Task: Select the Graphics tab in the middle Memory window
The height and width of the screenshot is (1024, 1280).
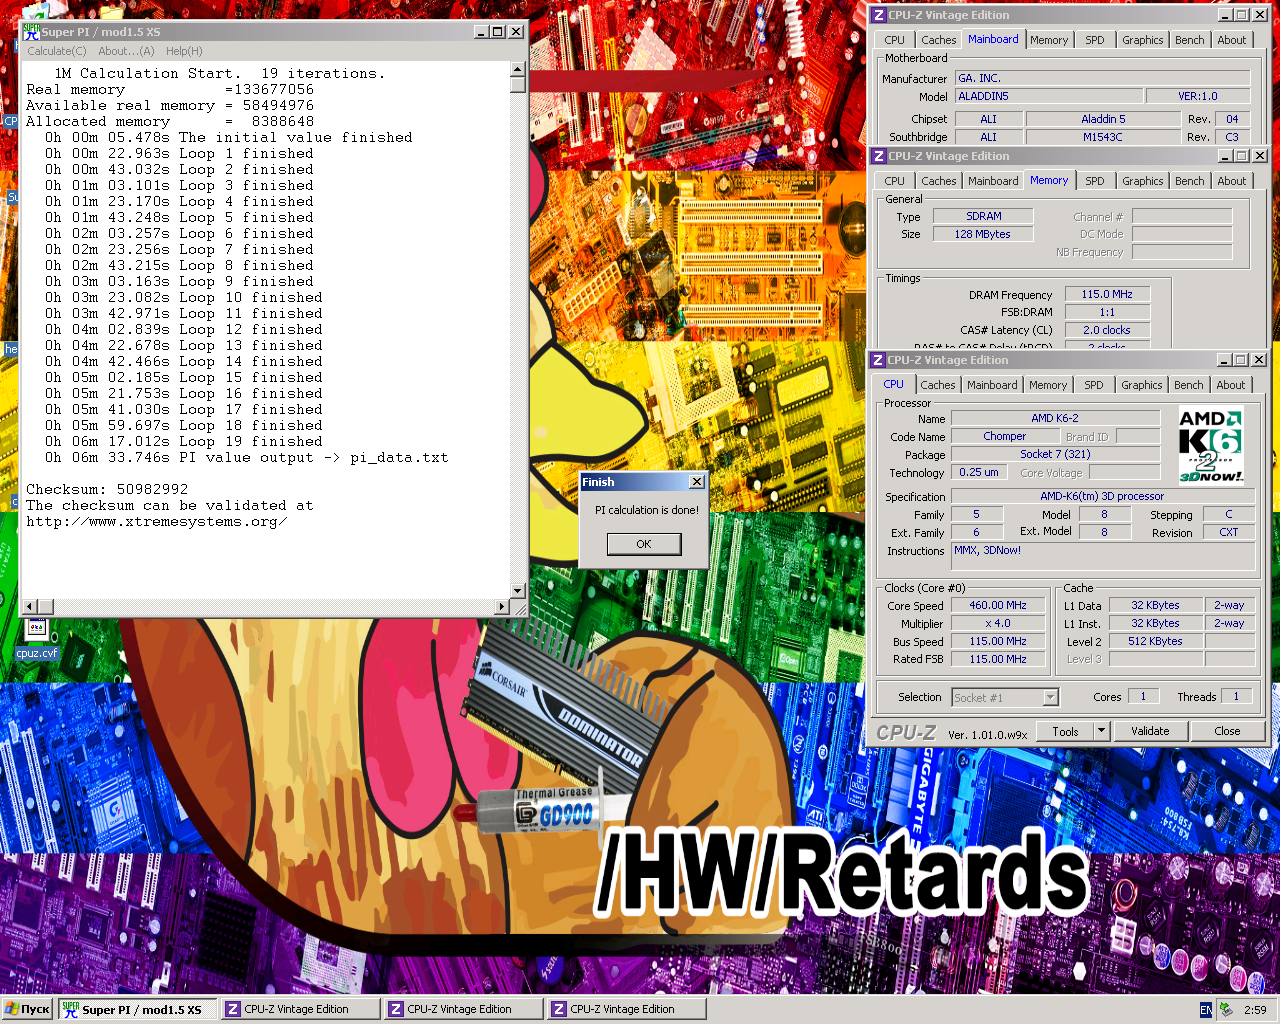Action: click(x=1142, y=181)
